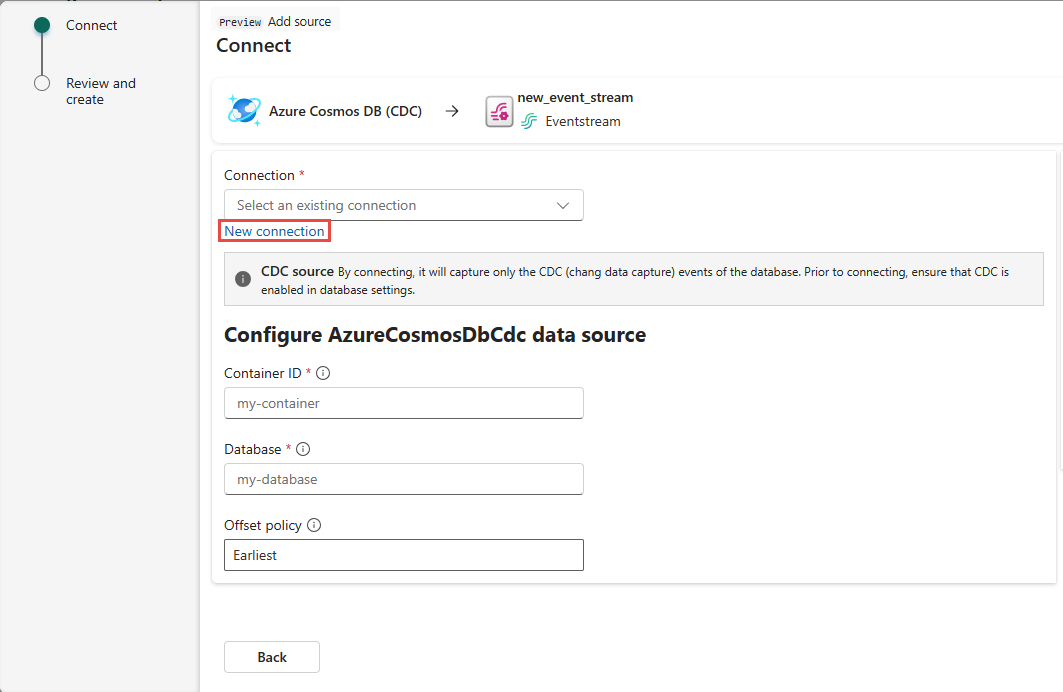Select the filled Connect step circle
1063x692 pixels.
(42, 25)
